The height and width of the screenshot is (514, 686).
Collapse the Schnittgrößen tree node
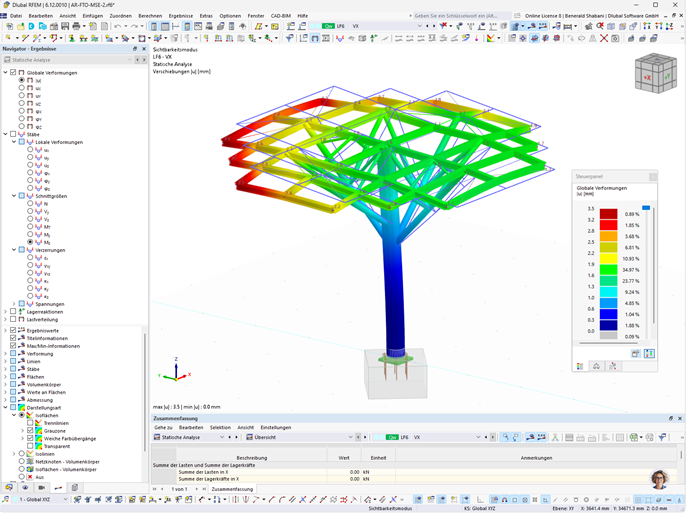(14, 196)
